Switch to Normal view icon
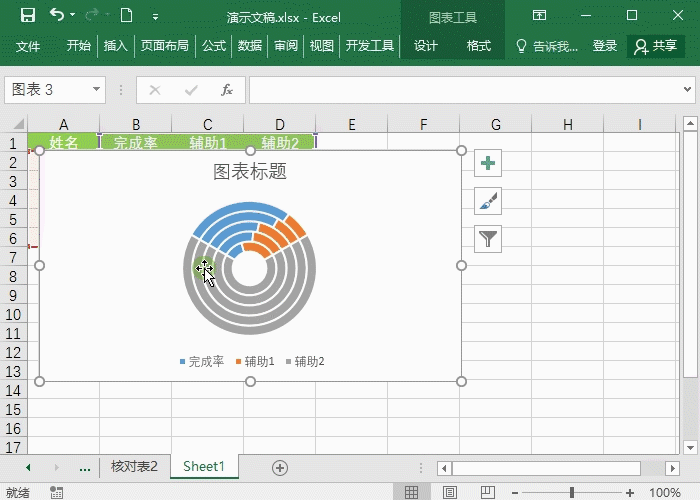700x500 pixels. 411,492
